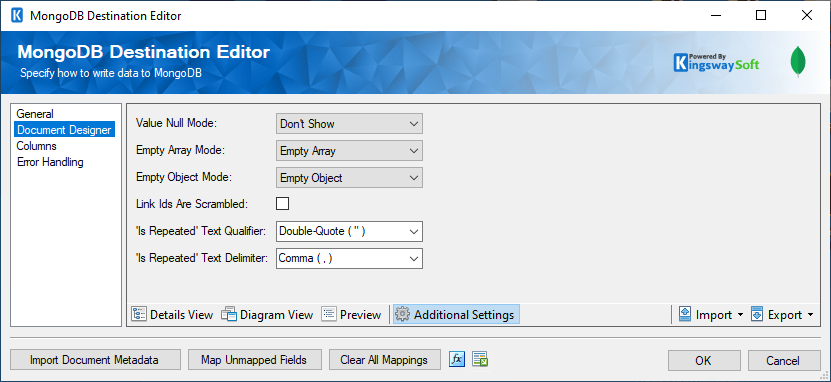The image size is (831, 382).
Task: Click 'Empty Object Mode:' label
Action: pos(184,177)
